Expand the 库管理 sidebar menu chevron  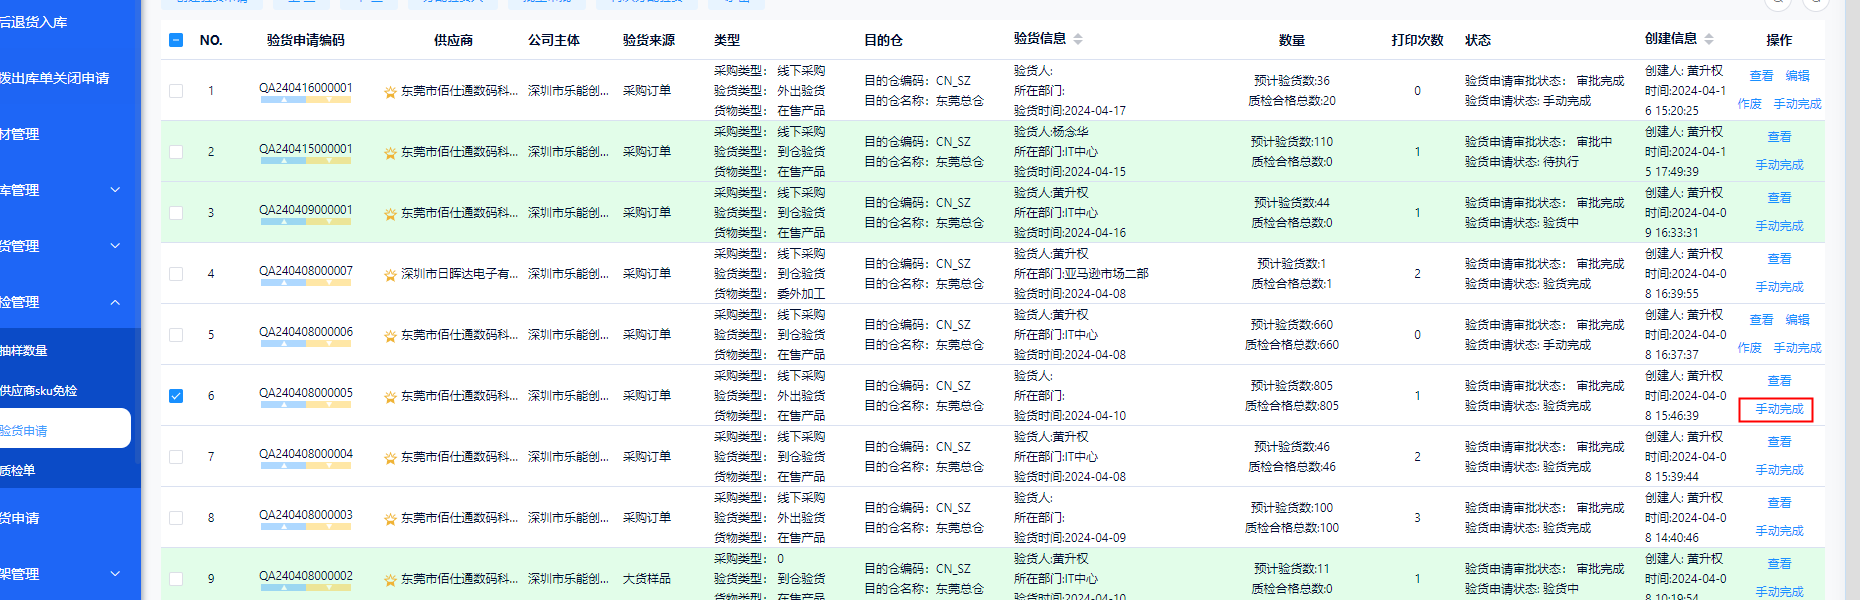(x=115, y=190)
